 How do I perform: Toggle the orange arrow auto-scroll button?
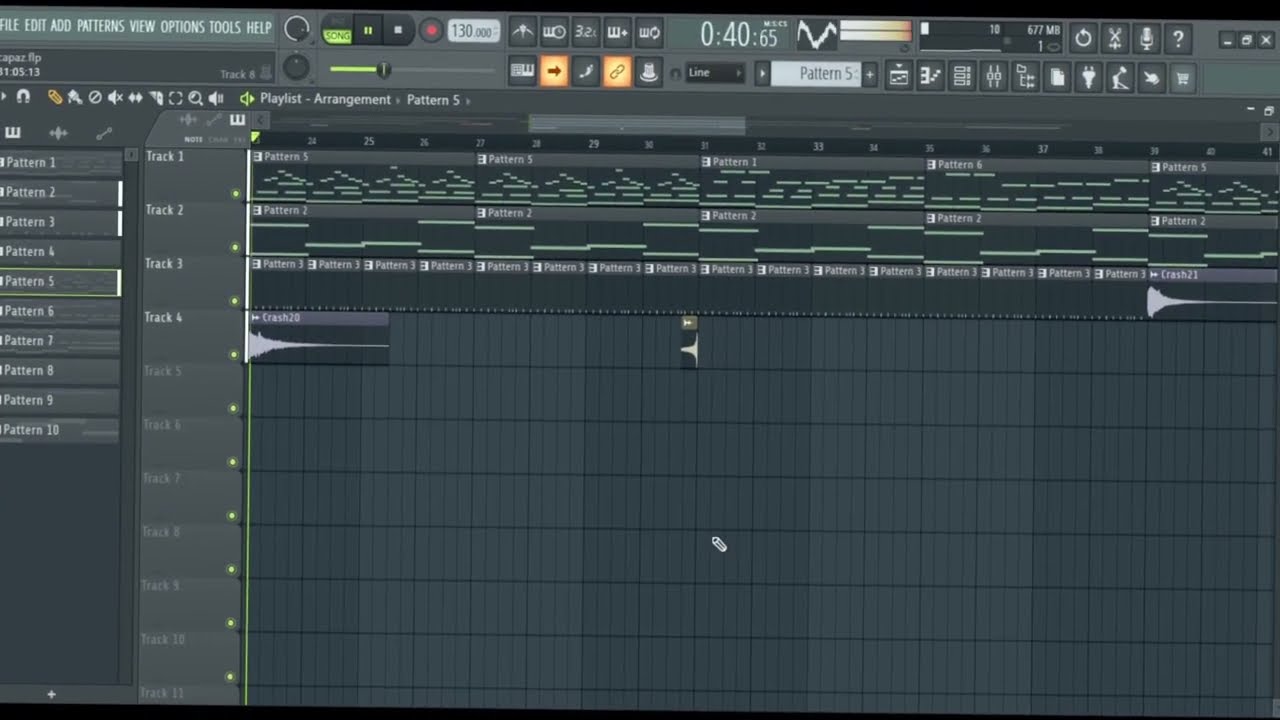[x=554, y=71]
